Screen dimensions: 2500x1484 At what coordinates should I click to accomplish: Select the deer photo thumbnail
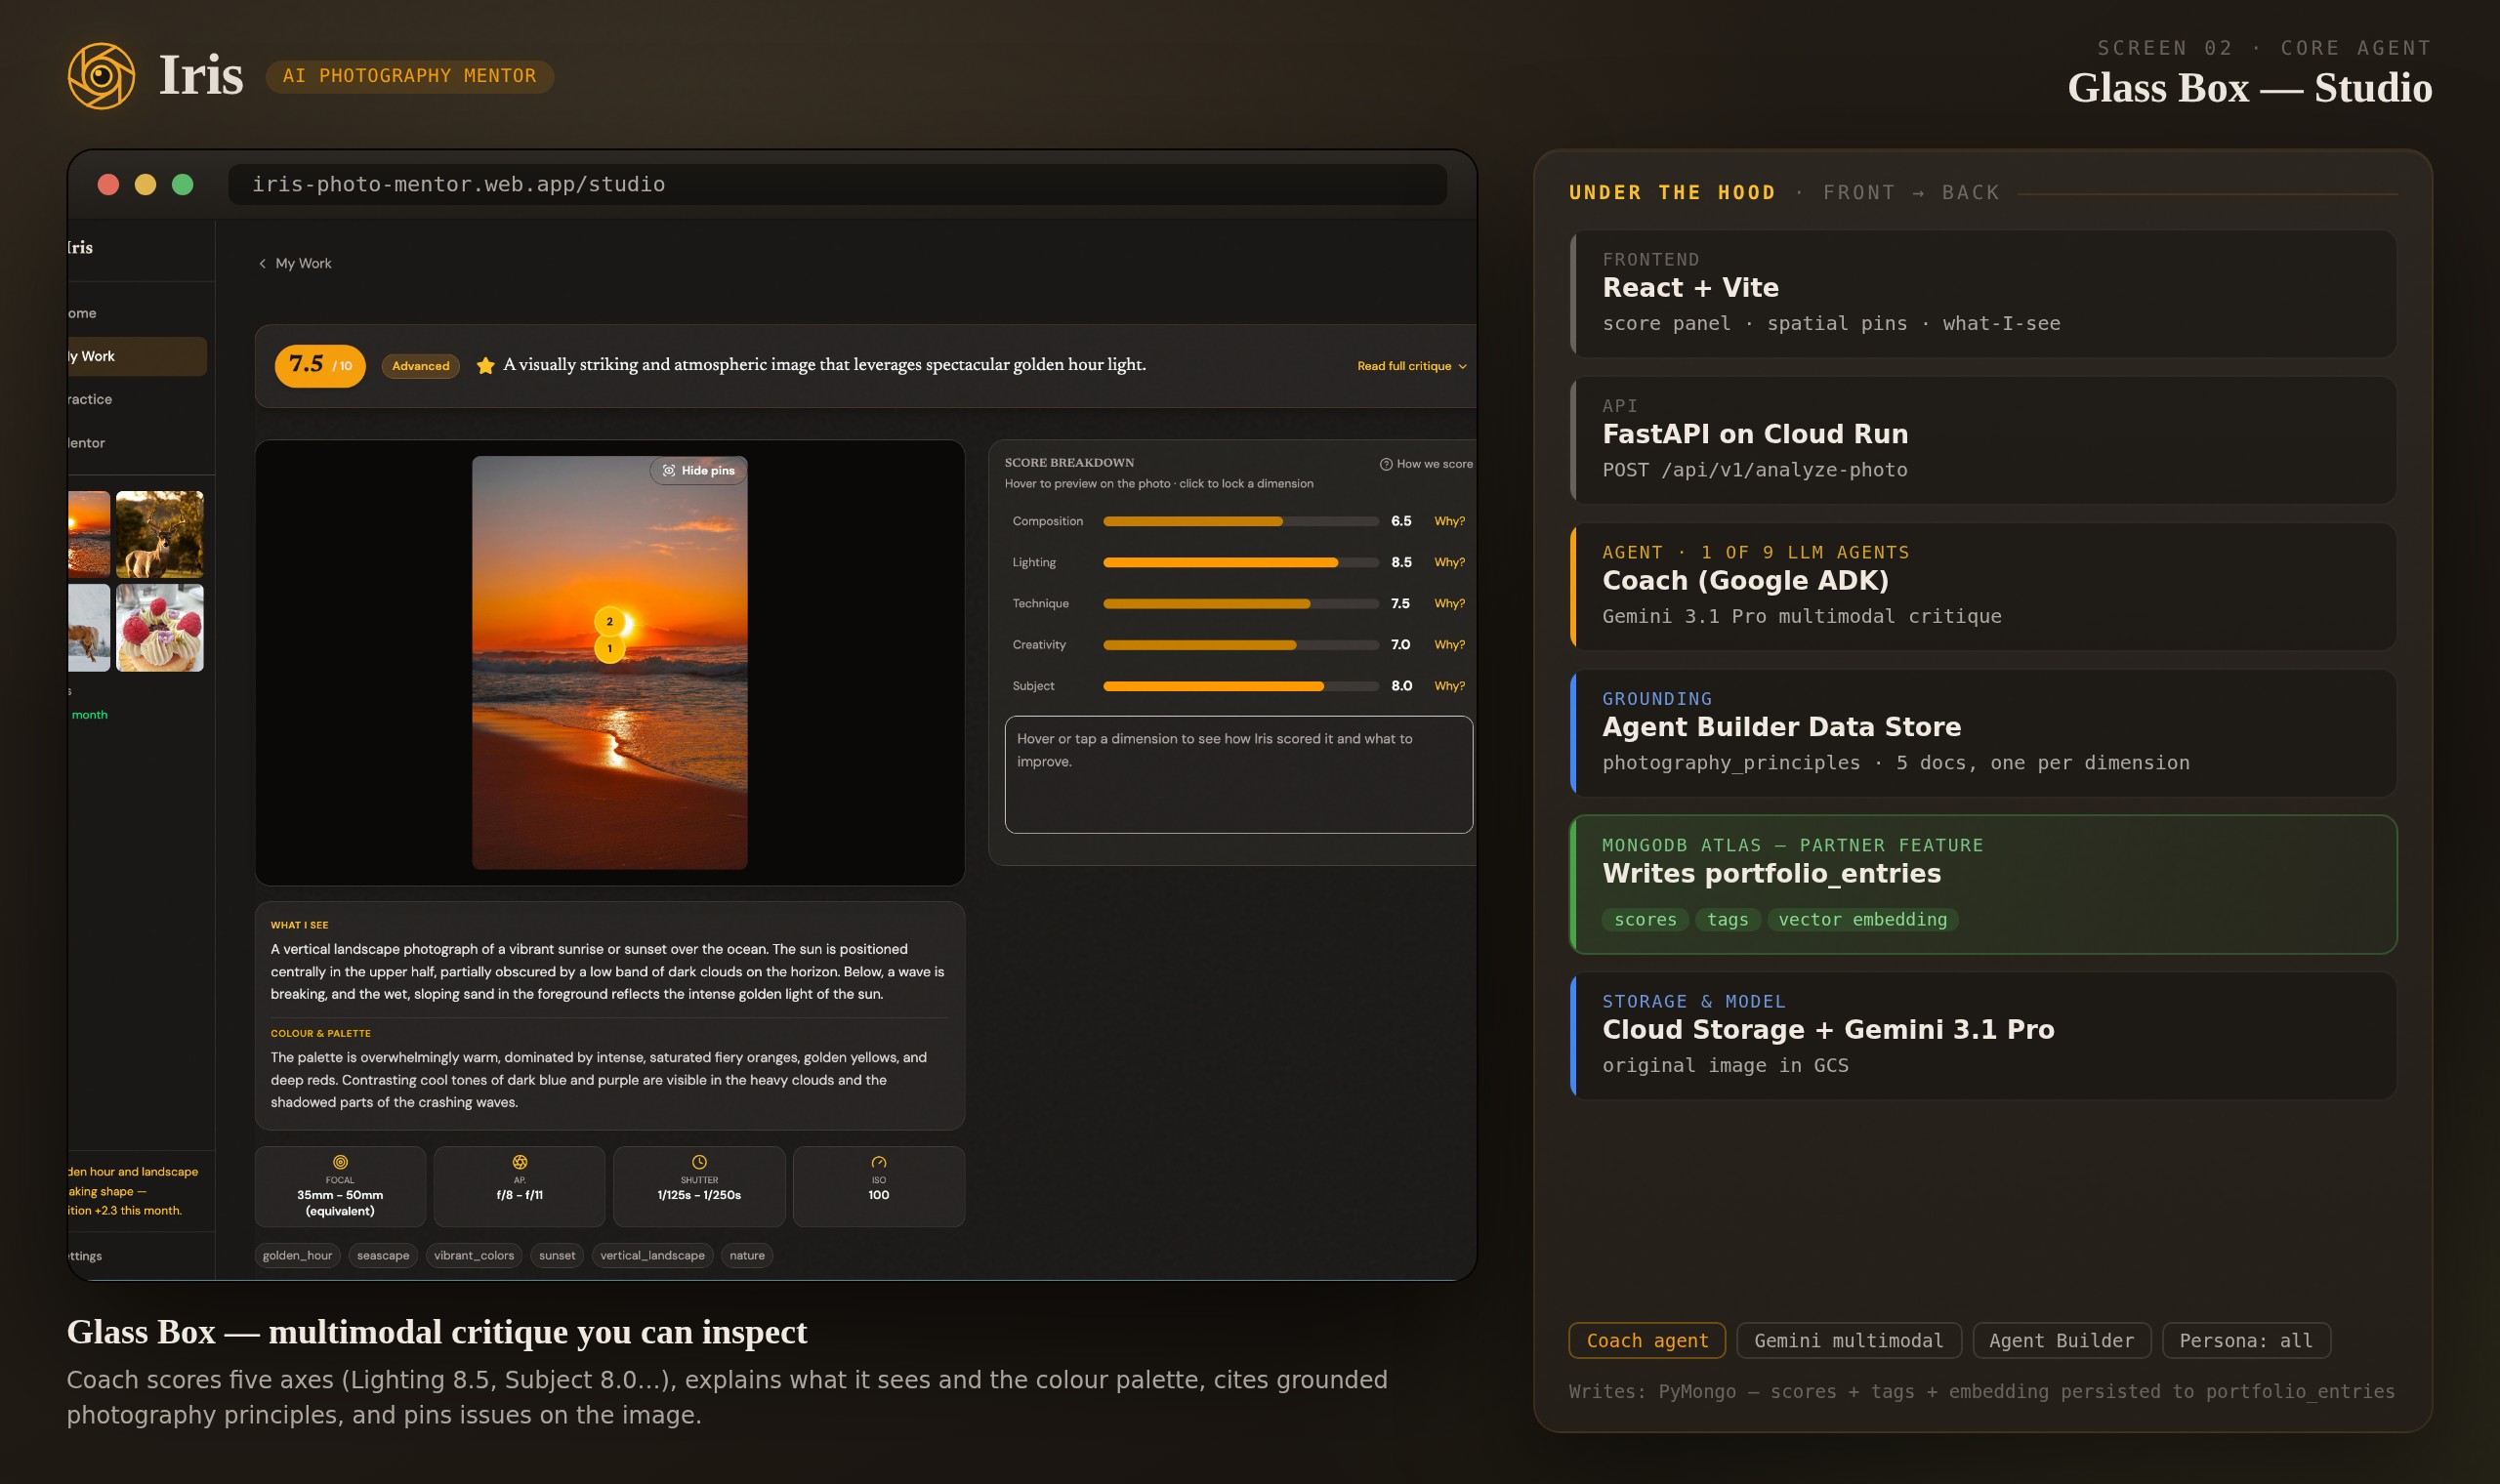(x=160, y=534)
